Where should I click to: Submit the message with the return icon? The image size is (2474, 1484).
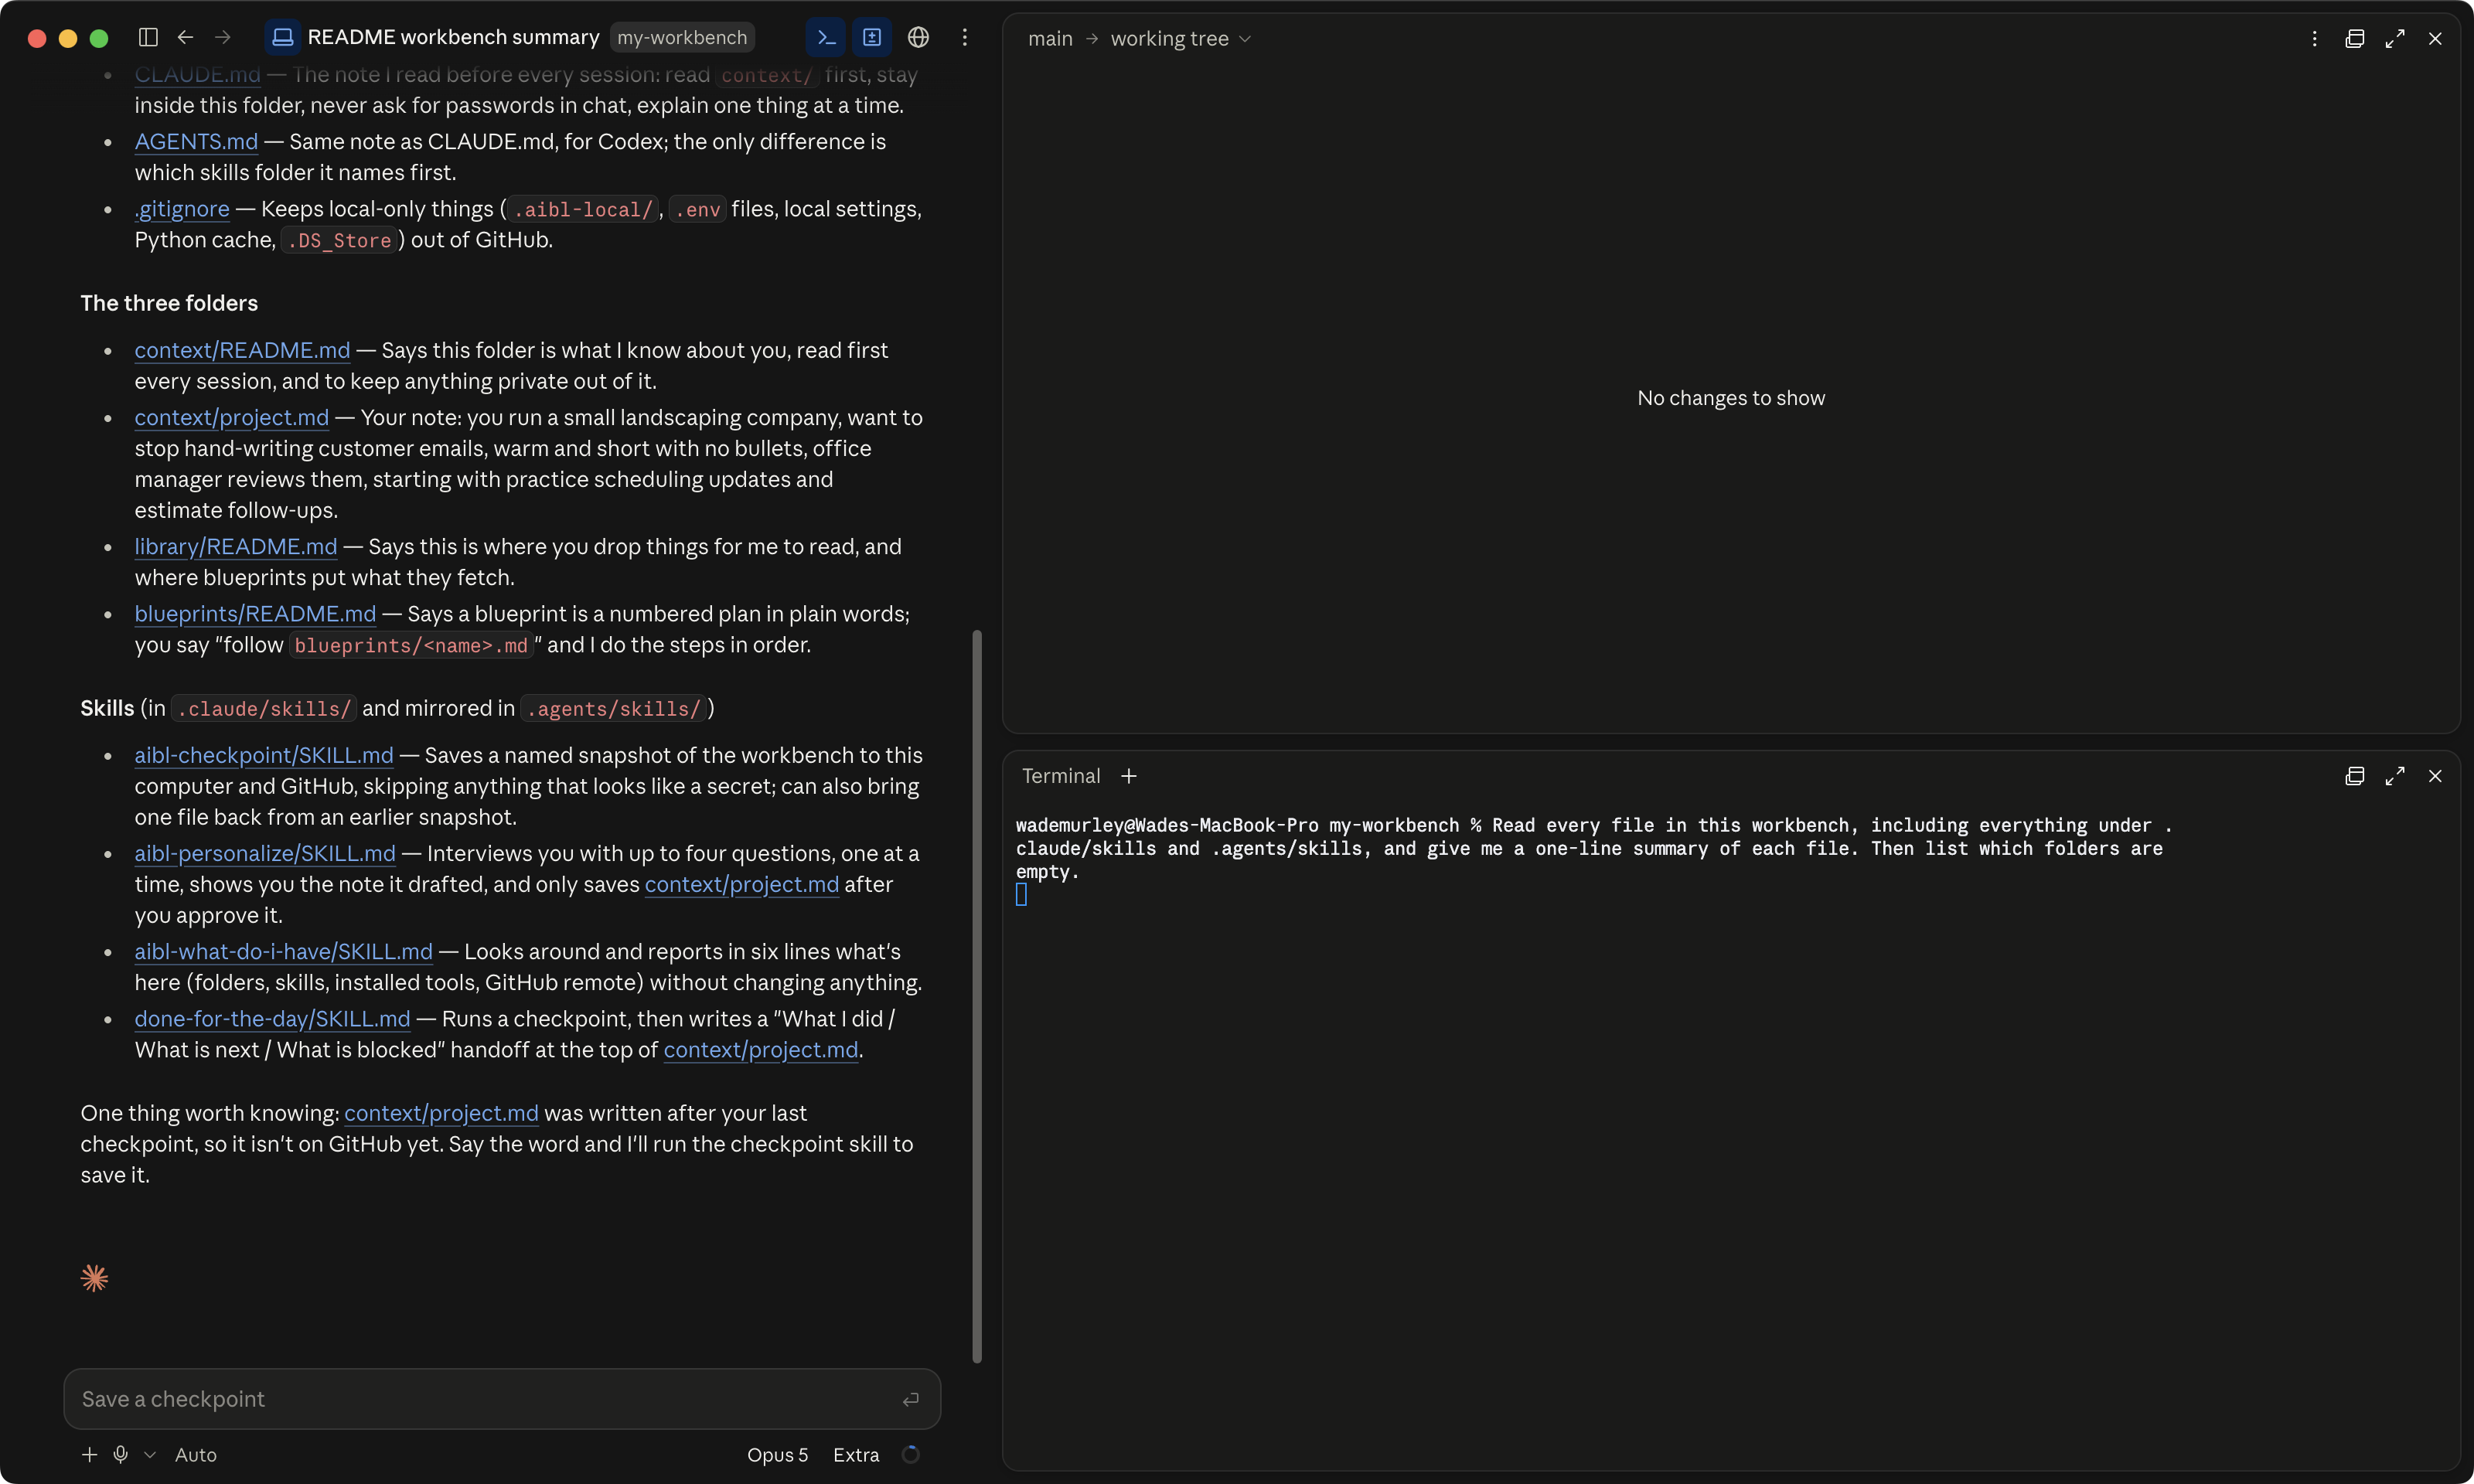pos(910,1399)
